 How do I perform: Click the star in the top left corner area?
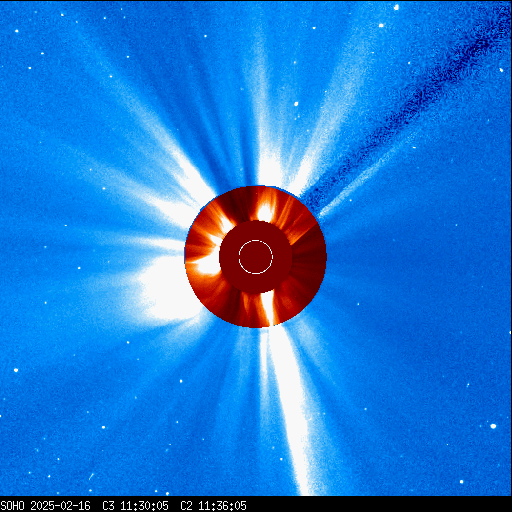point(17,31)
